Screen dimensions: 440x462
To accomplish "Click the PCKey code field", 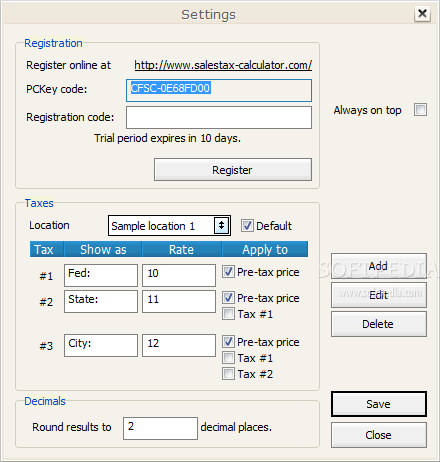I will [x=219, y=90].
